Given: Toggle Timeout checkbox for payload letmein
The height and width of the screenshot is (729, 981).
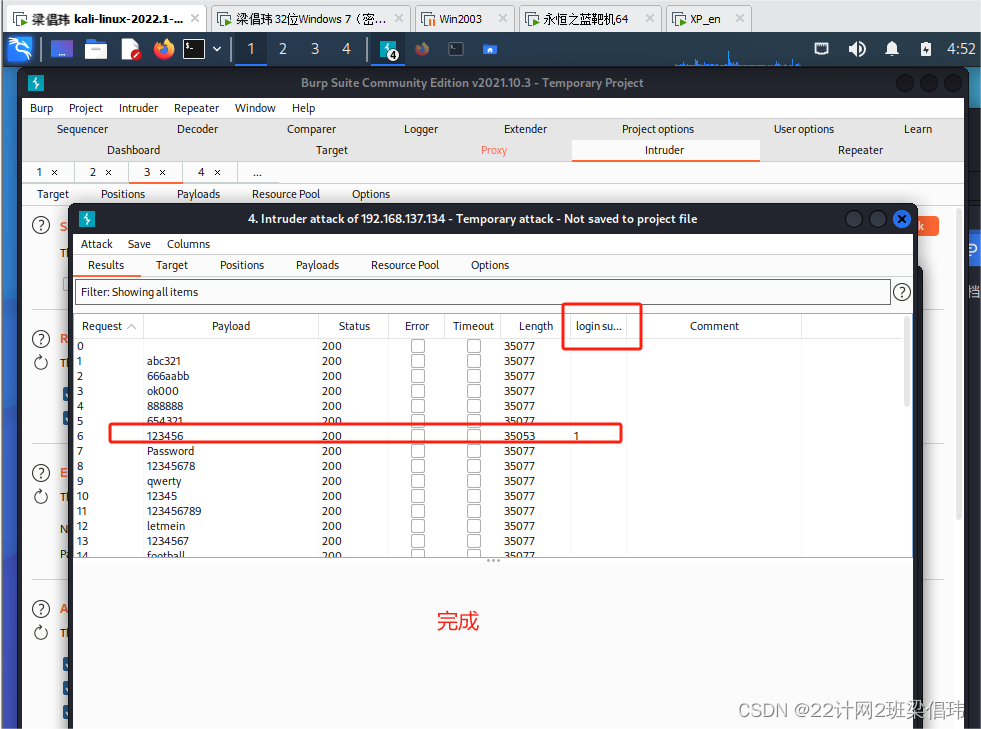Looking at the screenshot, I should click(x=474, y=526).
